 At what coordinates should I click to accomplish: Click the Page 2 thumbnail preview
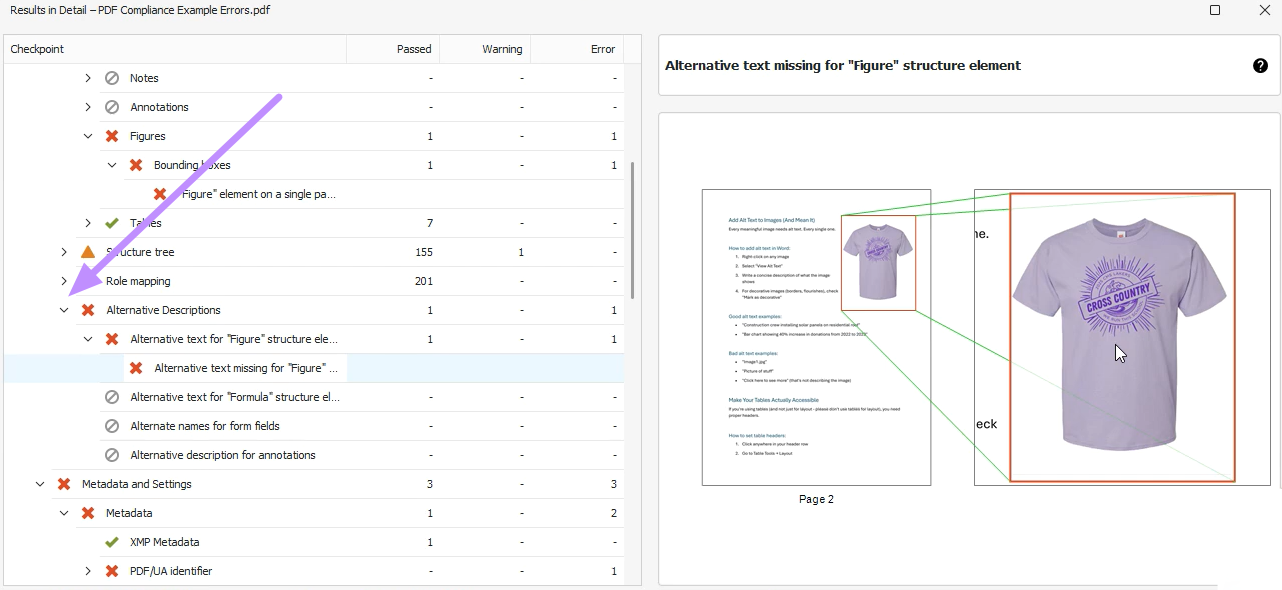pos(816,337)
